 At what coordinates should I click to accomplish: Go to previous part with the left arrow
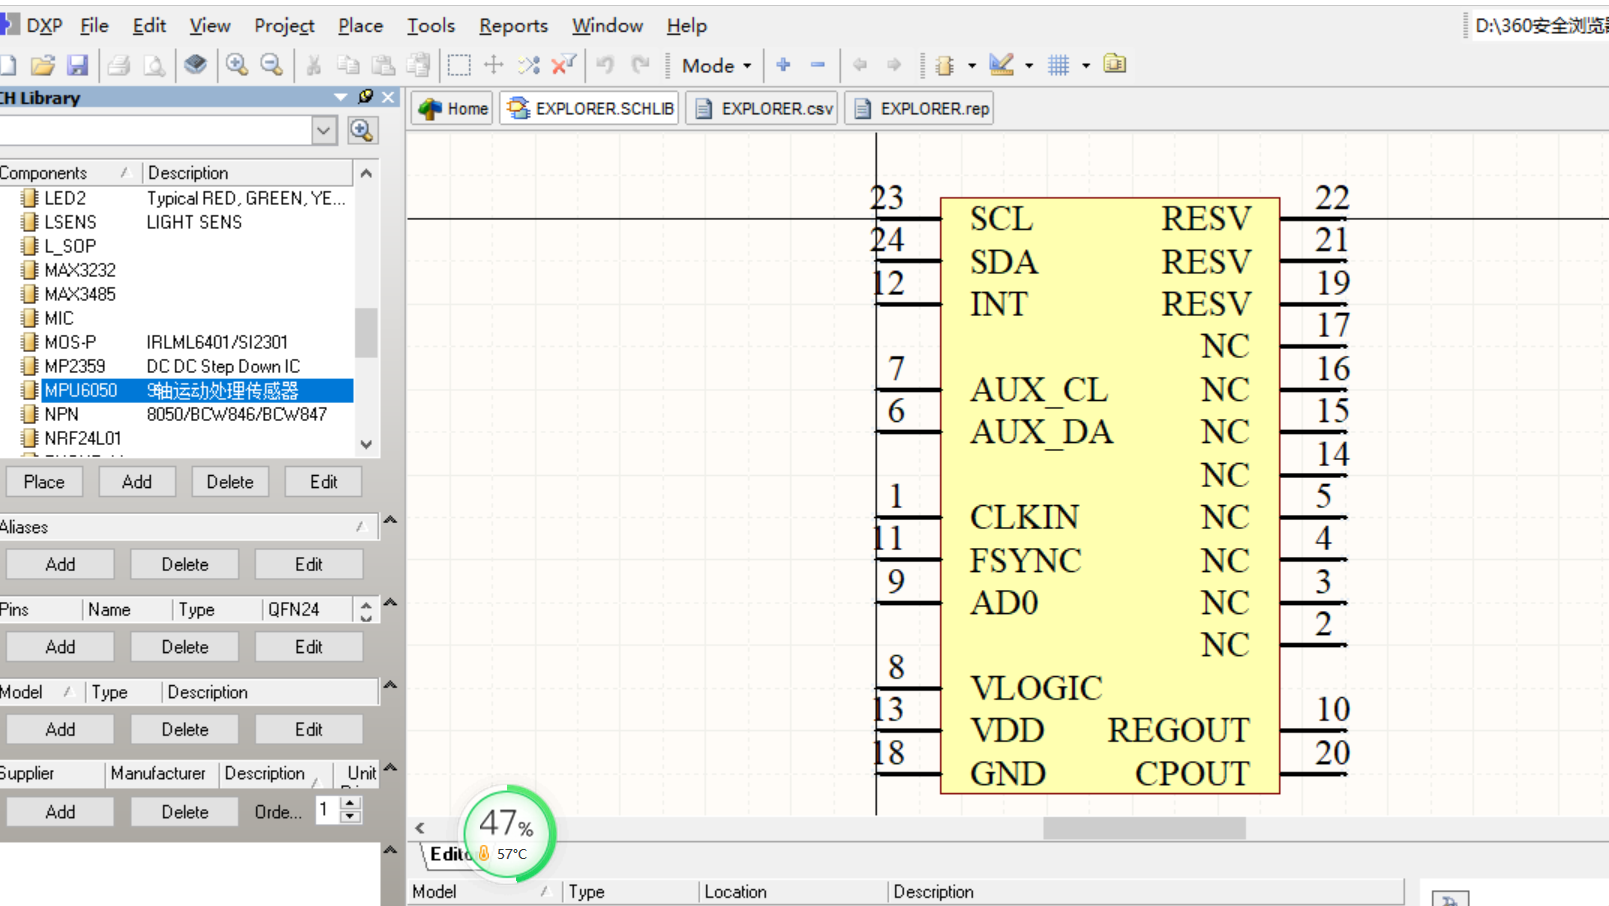coord(859,65)
